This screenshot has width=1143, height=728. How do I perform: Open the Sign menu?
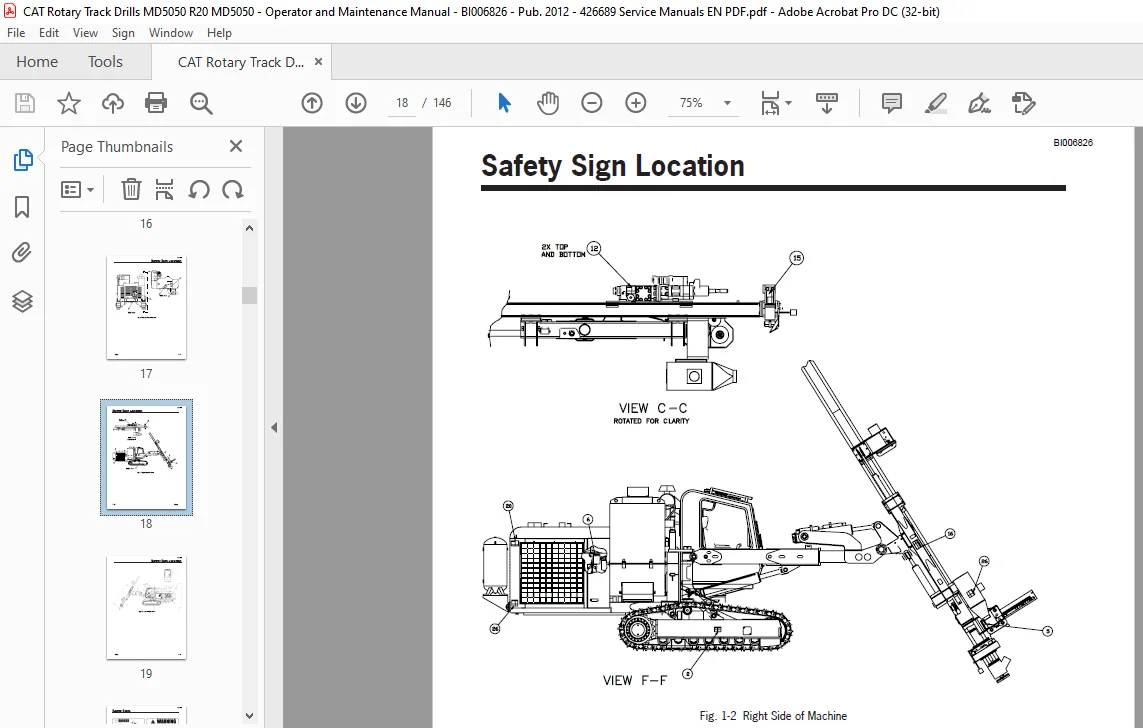coord(123,33)
